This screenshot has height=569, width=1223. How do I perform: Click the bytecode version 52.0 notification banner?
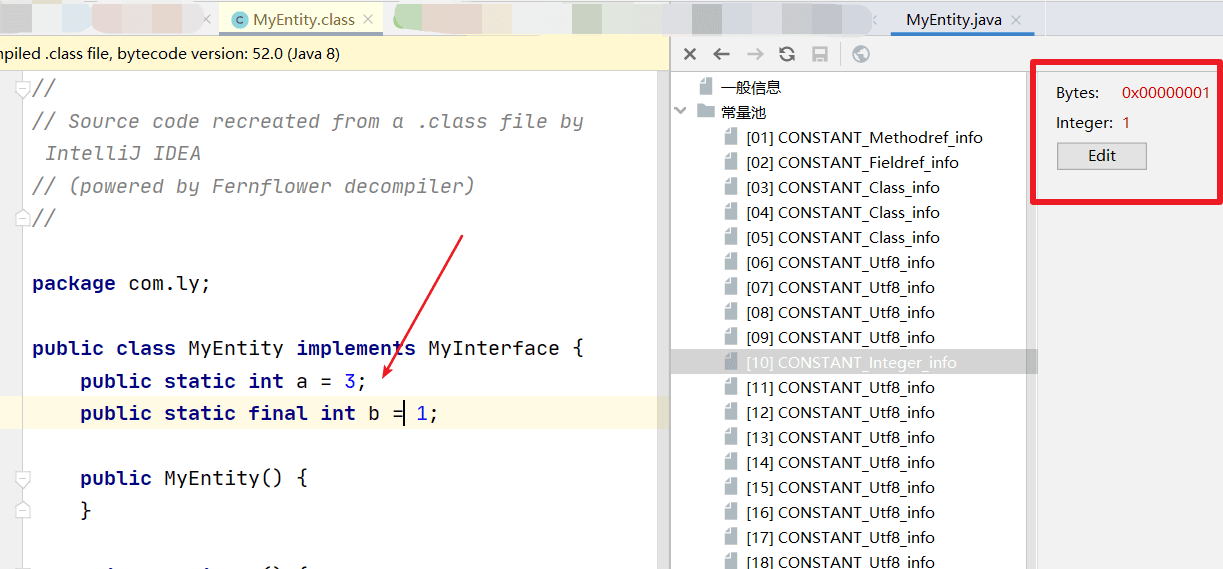(334, 54)
